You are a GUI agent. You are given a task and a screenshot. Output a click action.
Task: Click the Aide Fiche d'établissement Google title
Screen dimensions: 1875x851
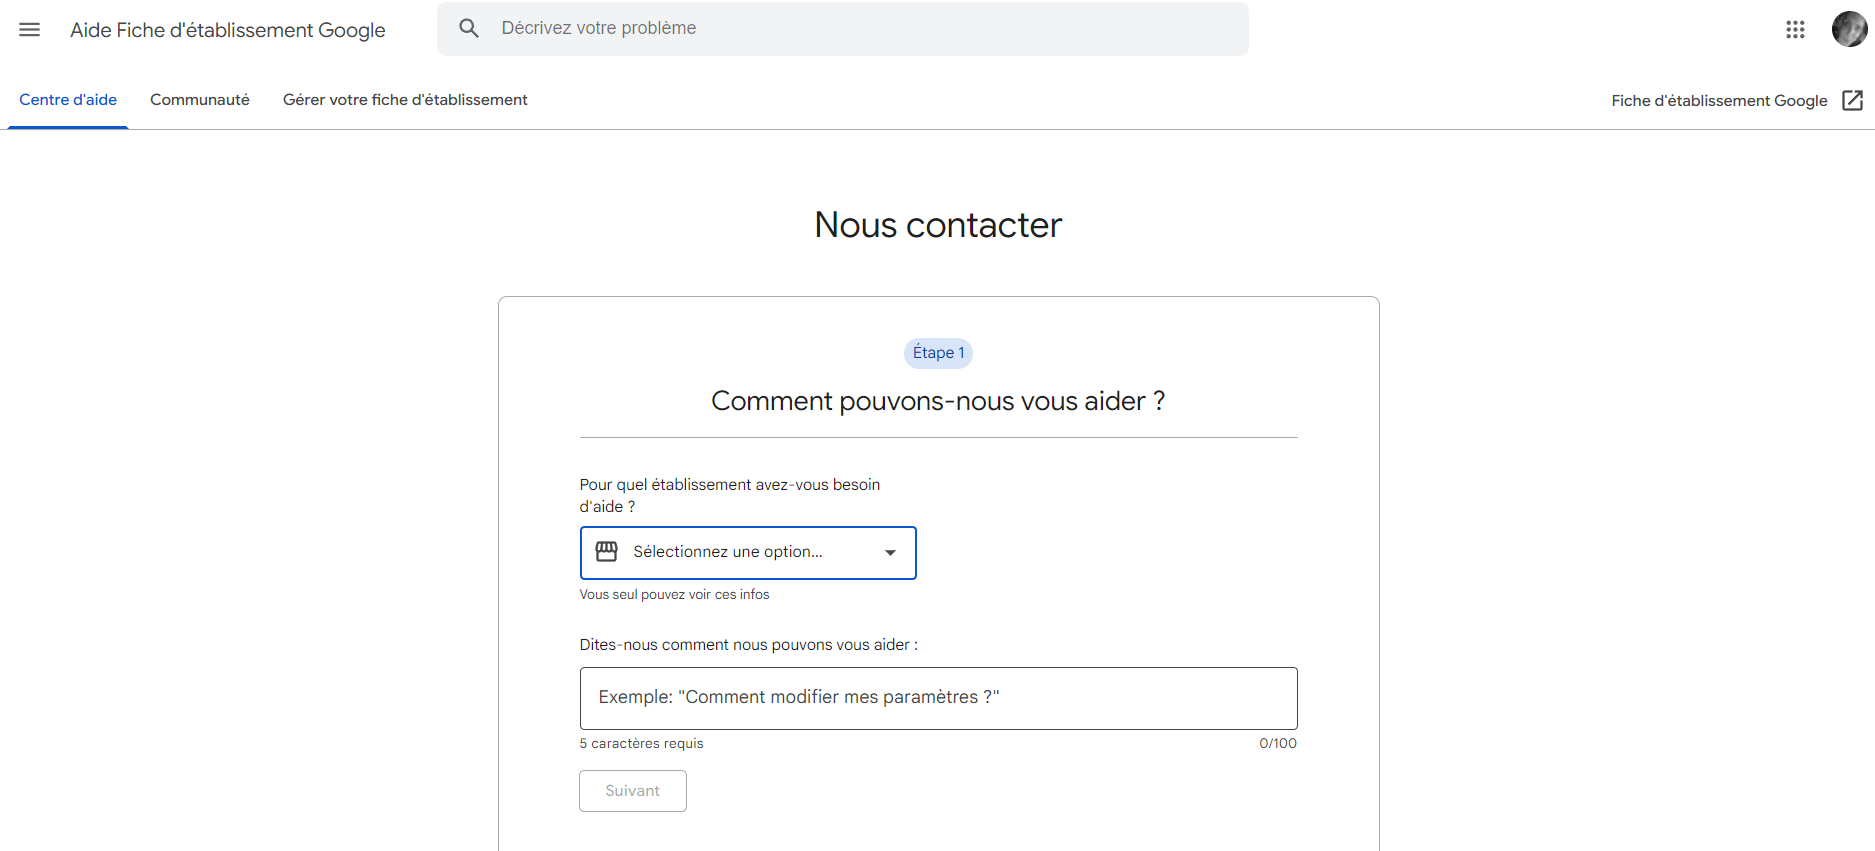(x=227, y=30)
